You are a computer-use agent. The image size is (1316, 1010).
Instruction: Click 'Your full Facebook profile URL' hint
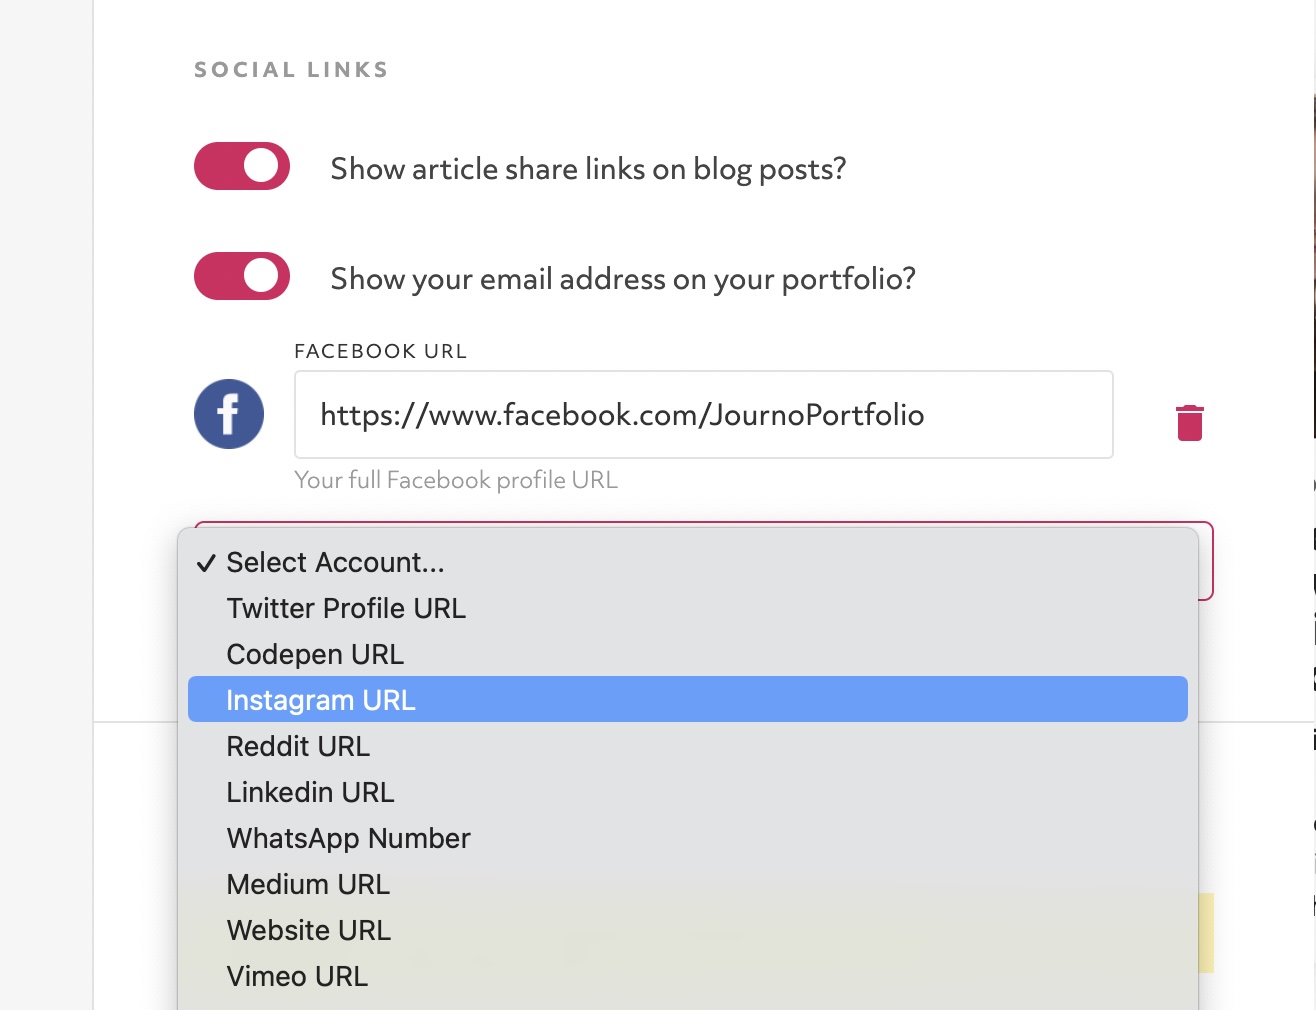(x=456, y=480)
